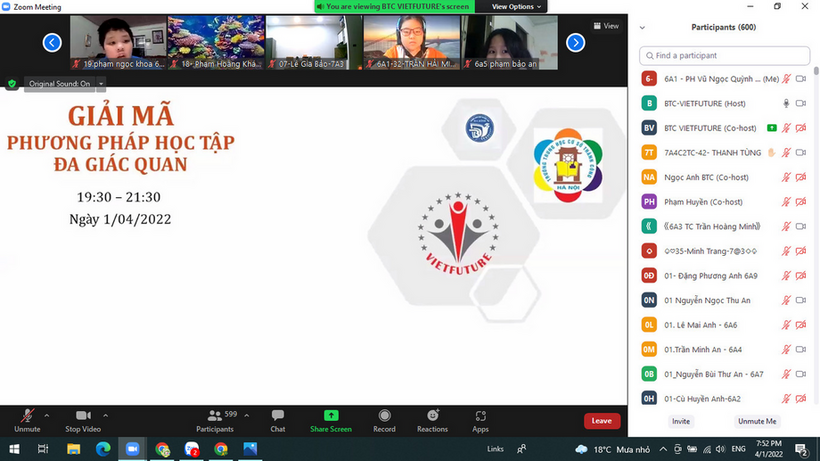
Task: Open the Reactions menu
Action: click(432, 415)
